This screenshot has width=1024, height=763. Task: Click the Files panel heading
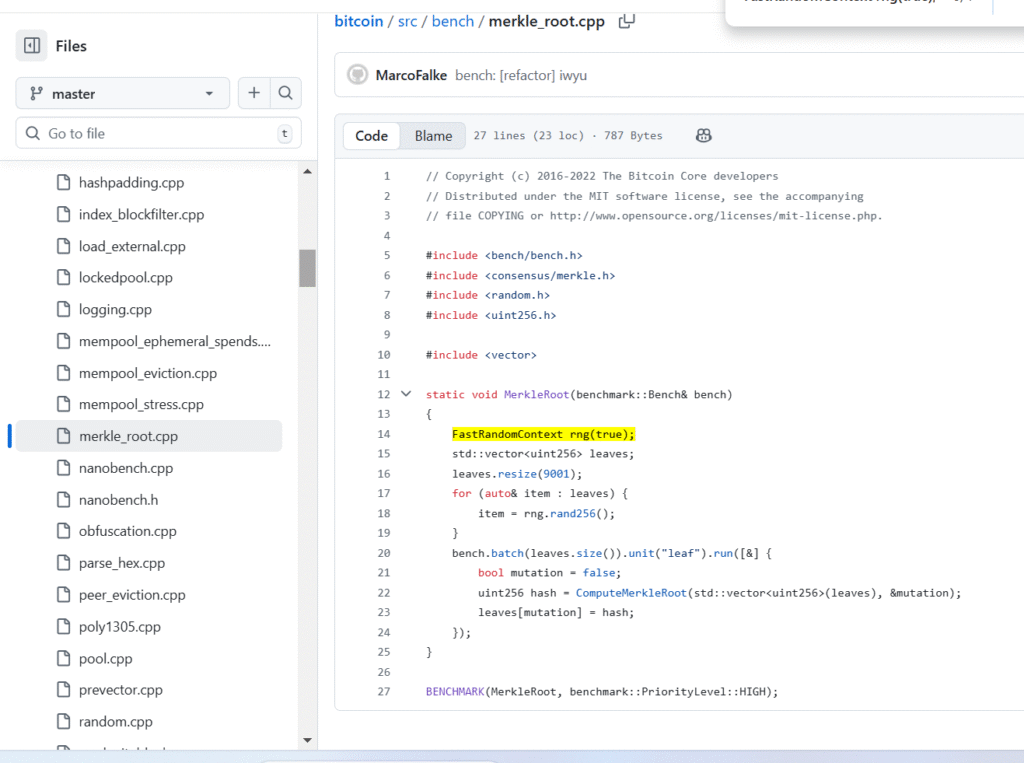(x=71, y=46)
